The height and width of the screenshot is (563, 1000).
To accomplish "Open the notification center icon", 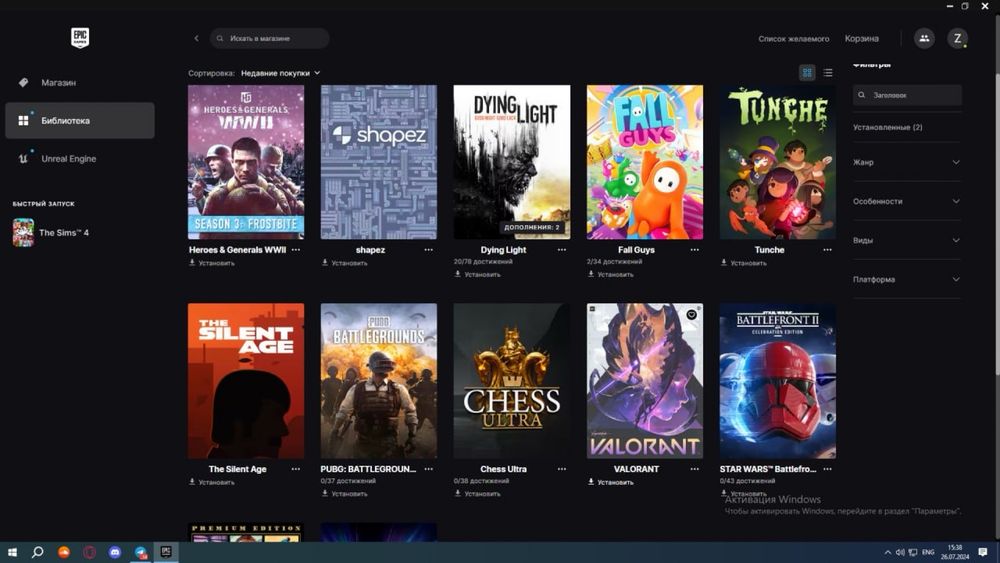I will (983, 552).
